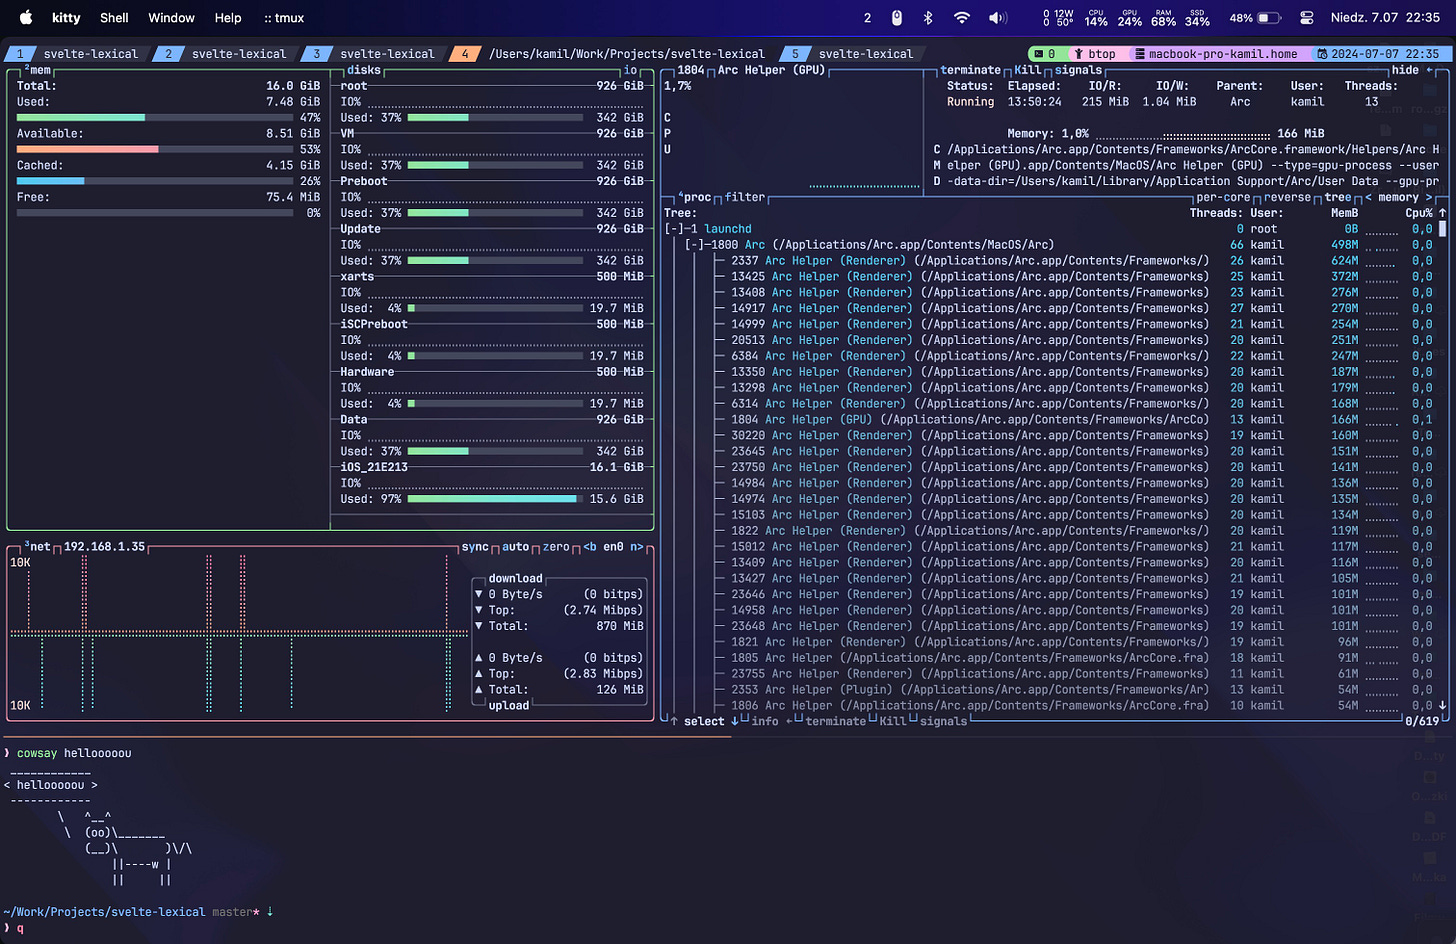Collapse the 1800 Arc process tree
This screenshot has width=1456, height=944.
[695, 245]
